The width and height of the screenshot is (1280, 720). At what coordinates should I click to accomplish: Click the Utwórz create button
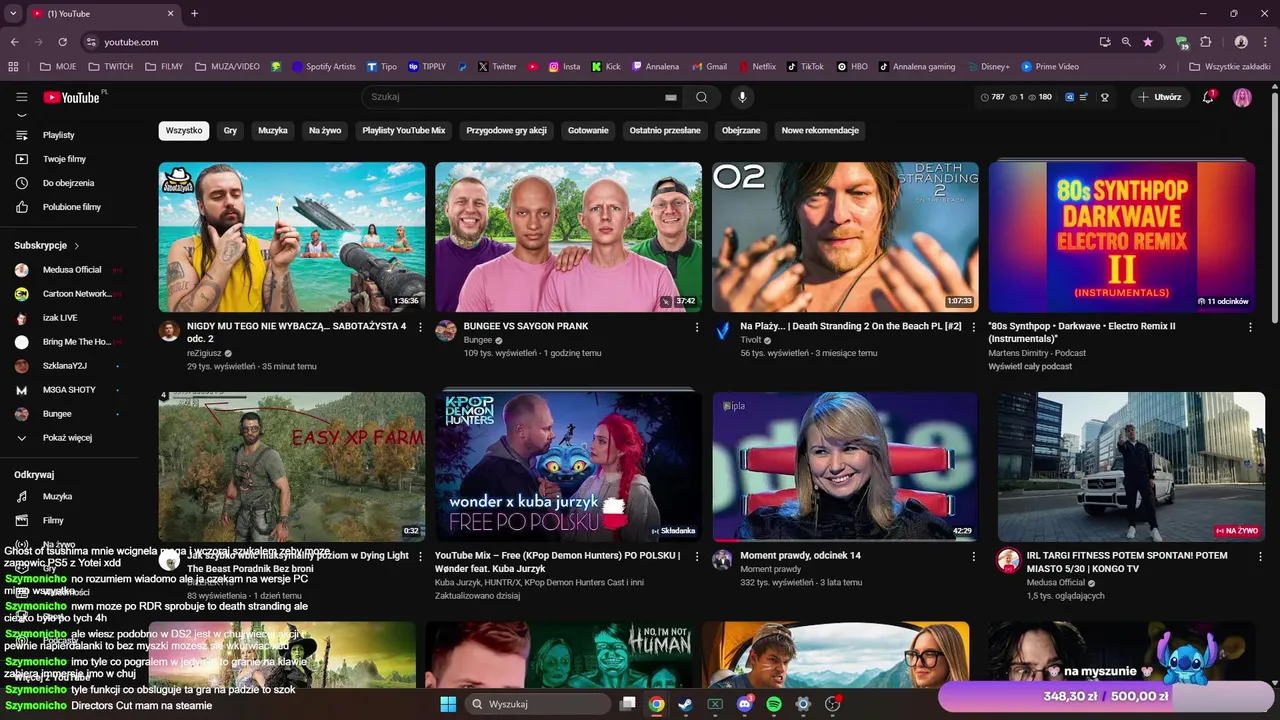tap(1159, 97)
